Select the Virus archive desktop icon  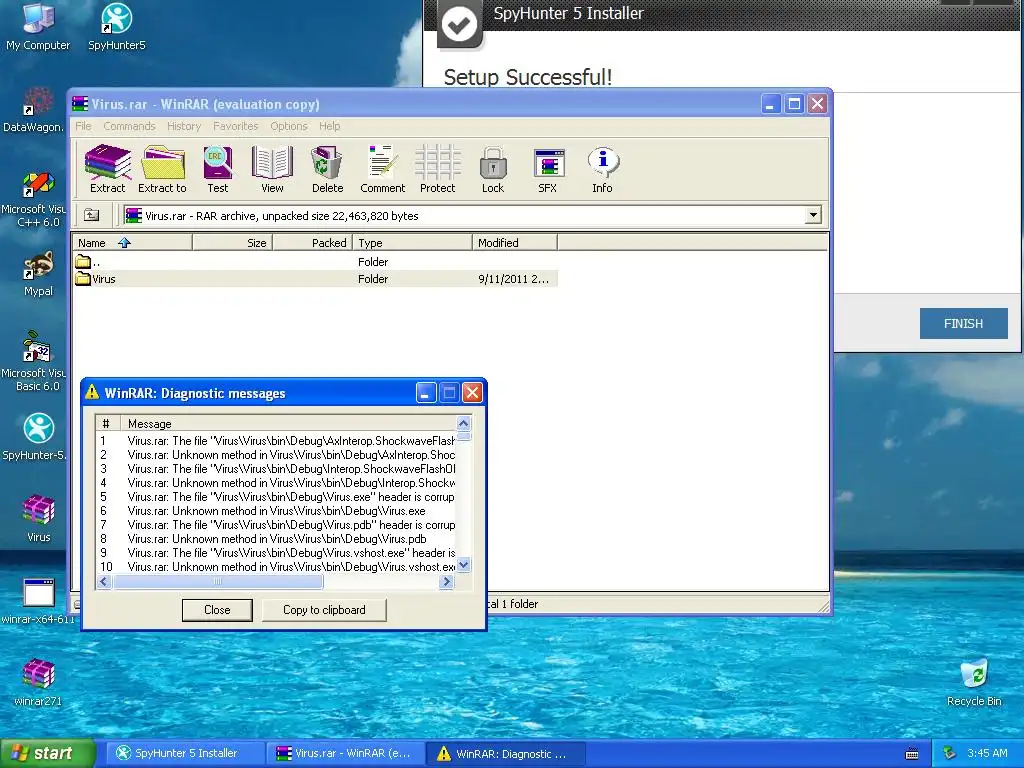(39, 519)
